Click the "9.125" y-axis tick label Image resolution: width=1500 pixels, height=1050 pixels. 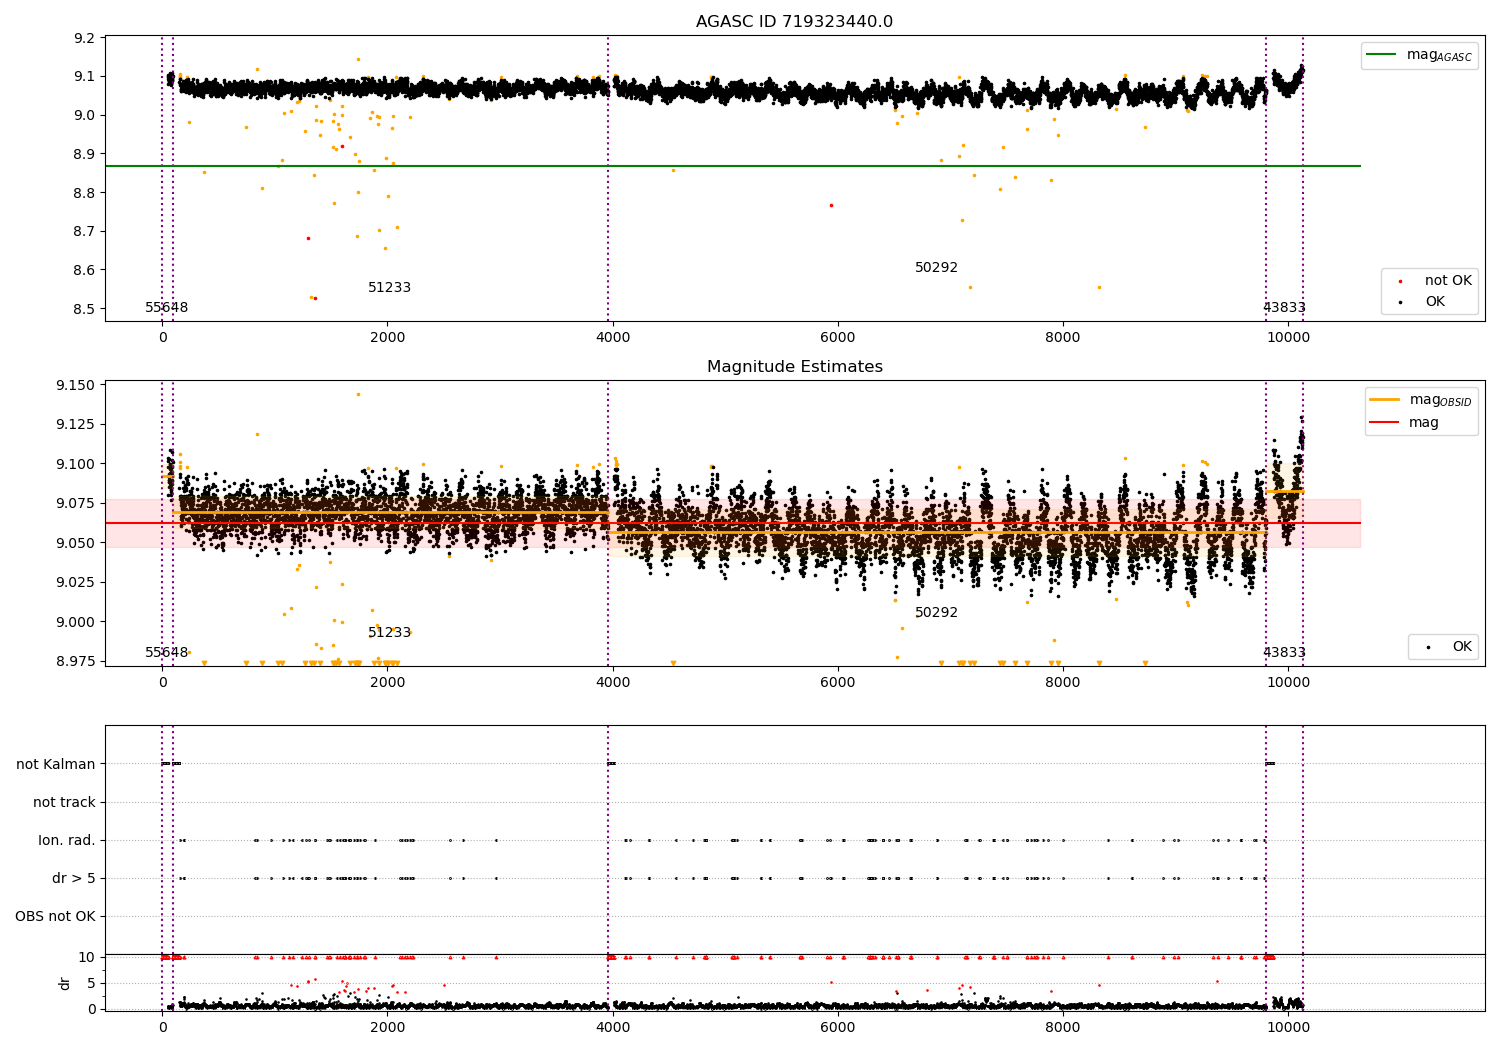point(77,424)
